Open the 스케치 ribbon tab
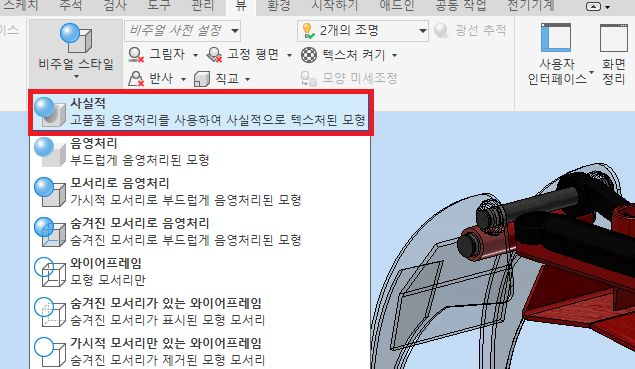Image resolution: width=635 pixels, height=369 pixels. click(x=20, y=6)
